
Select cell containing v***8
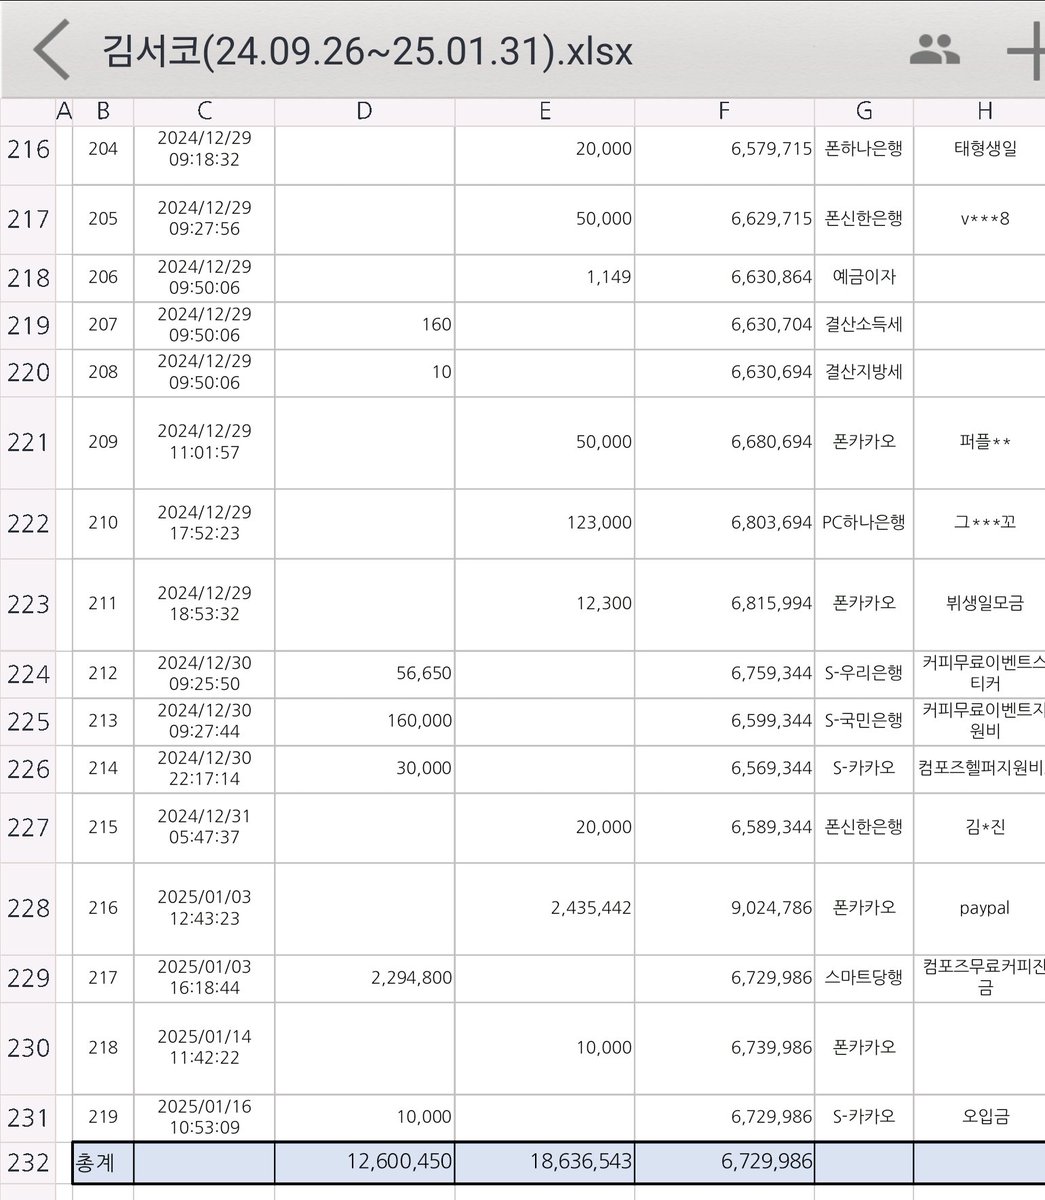point(979,219)
